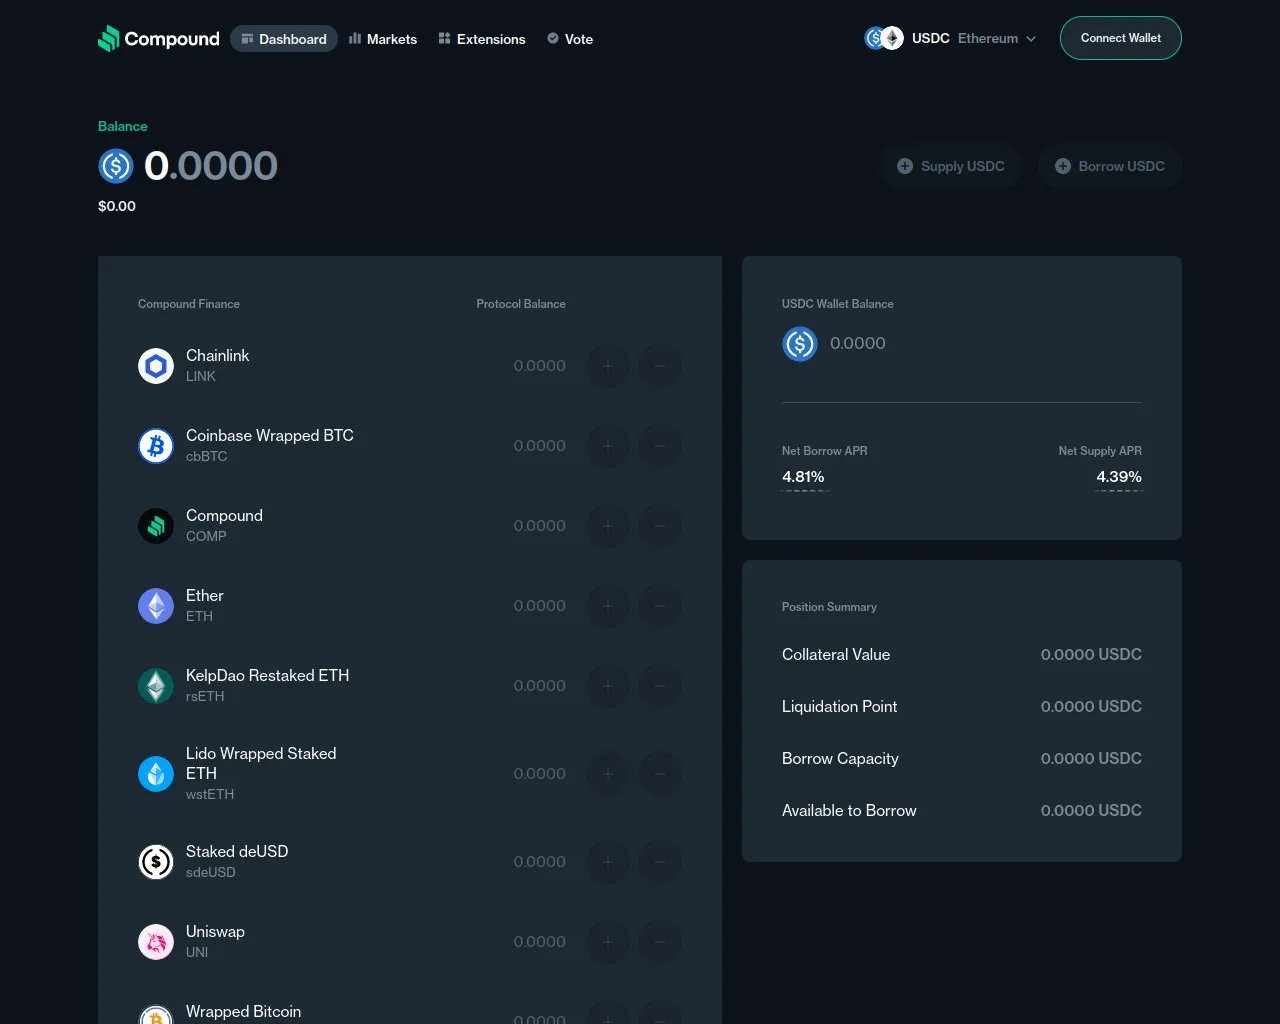Withdraw Compound COMP with its minus button

pyautogui.click(x=660, y=526)
